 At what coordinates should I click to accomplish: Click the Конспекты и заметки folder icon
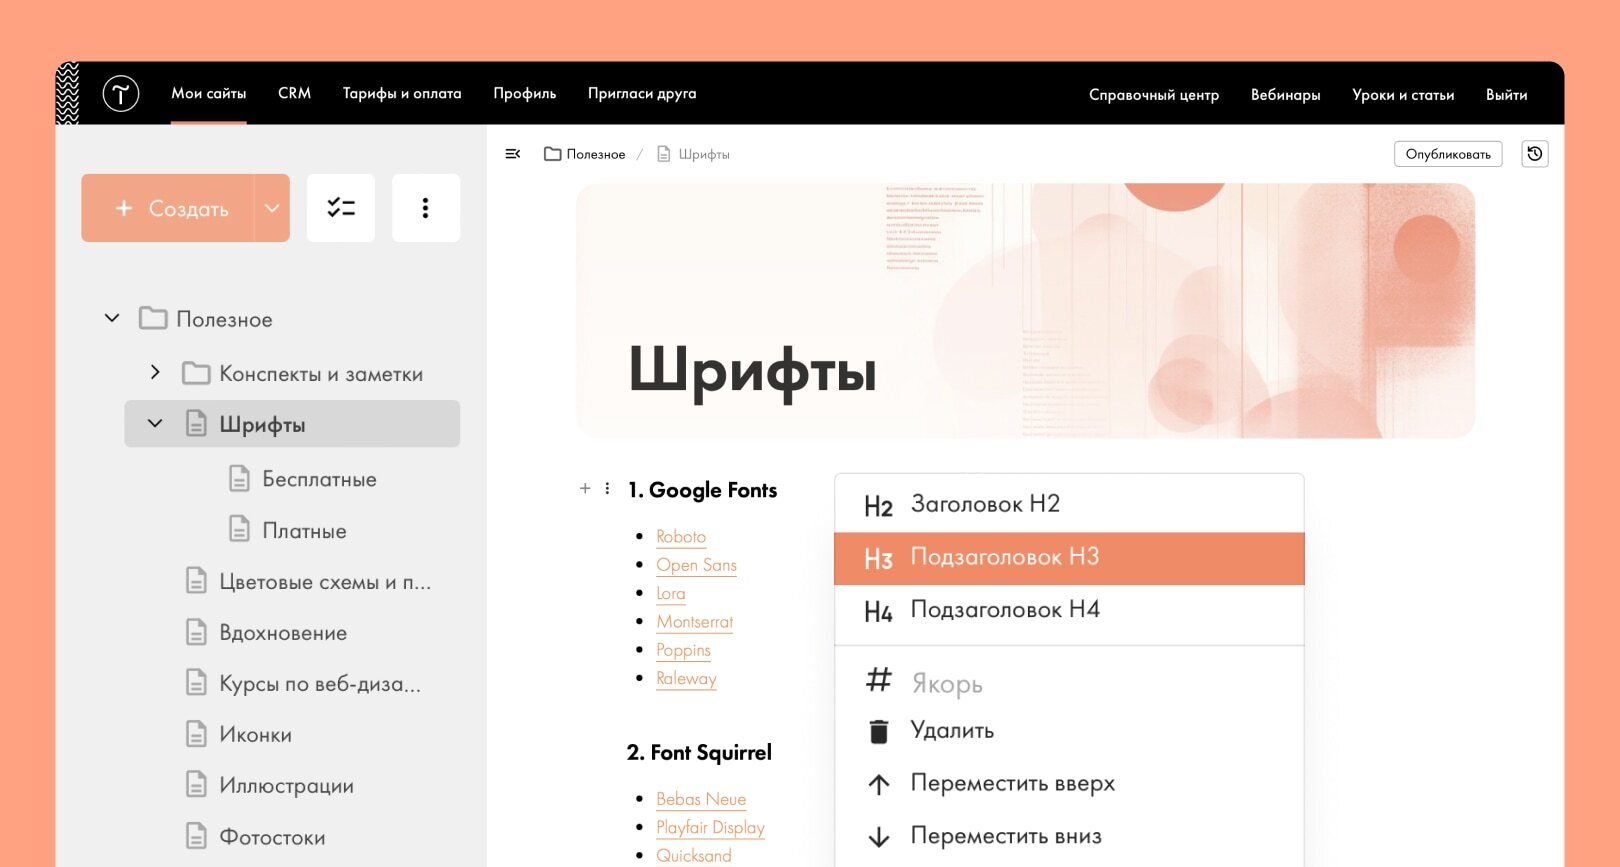196,373
